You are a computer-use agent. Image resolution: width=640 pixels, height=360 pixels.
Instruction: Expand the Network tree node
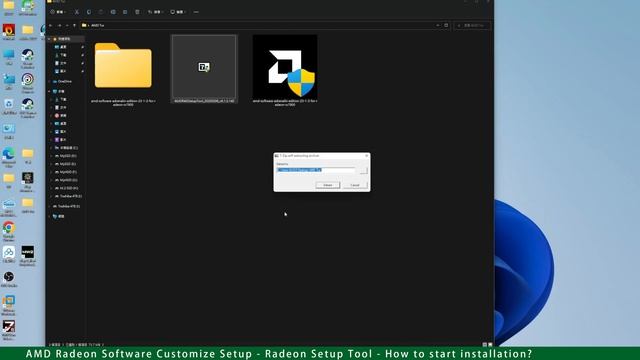tap(50, 216)
